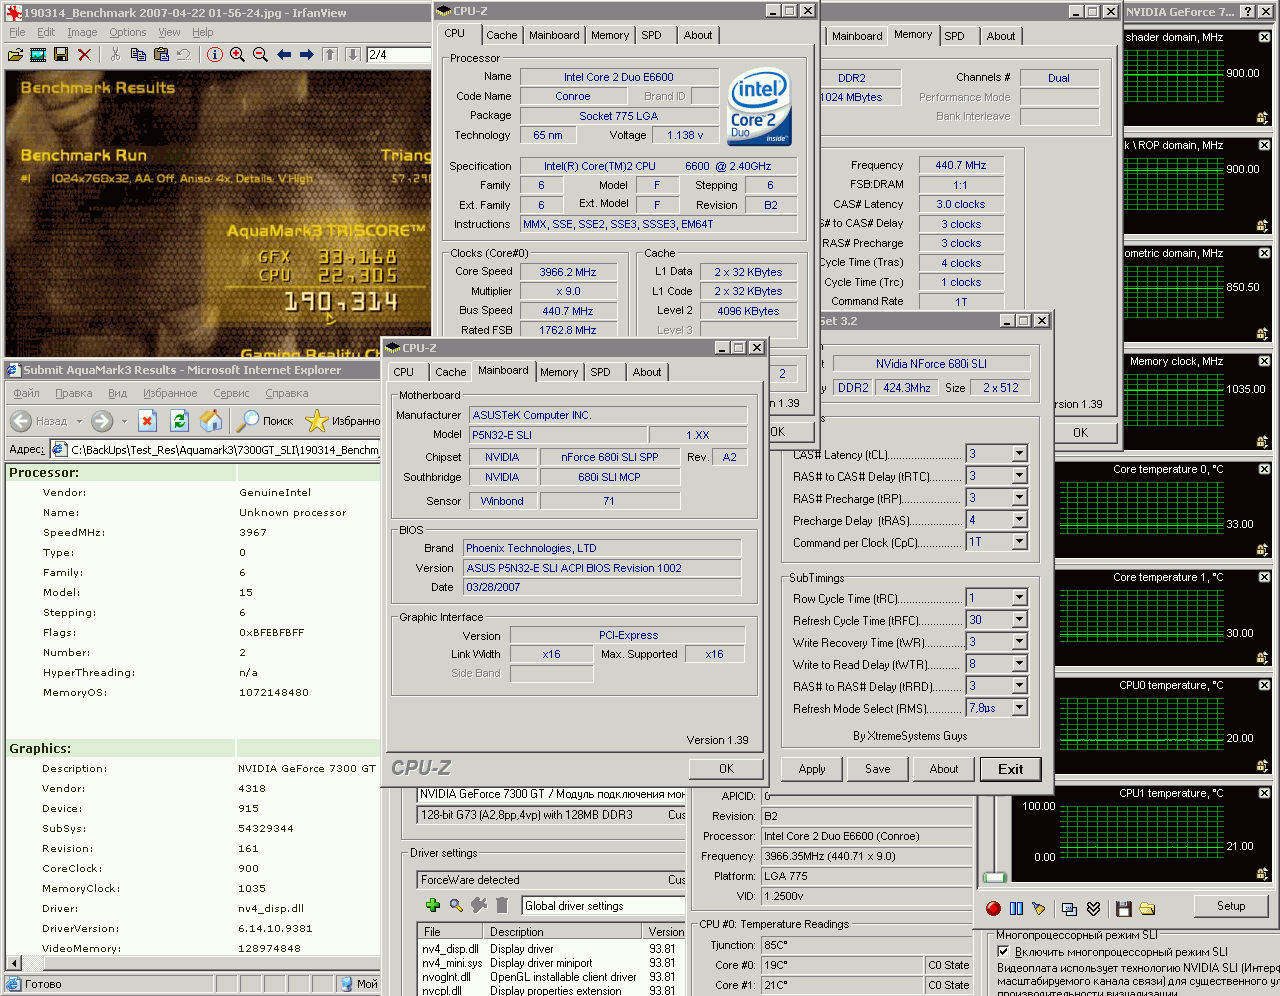The width and height of the screenshot is (1280, 996).
Task: Toggle Включить многопроцессорный режим SLI checkbox
Action: [1003, 952]
